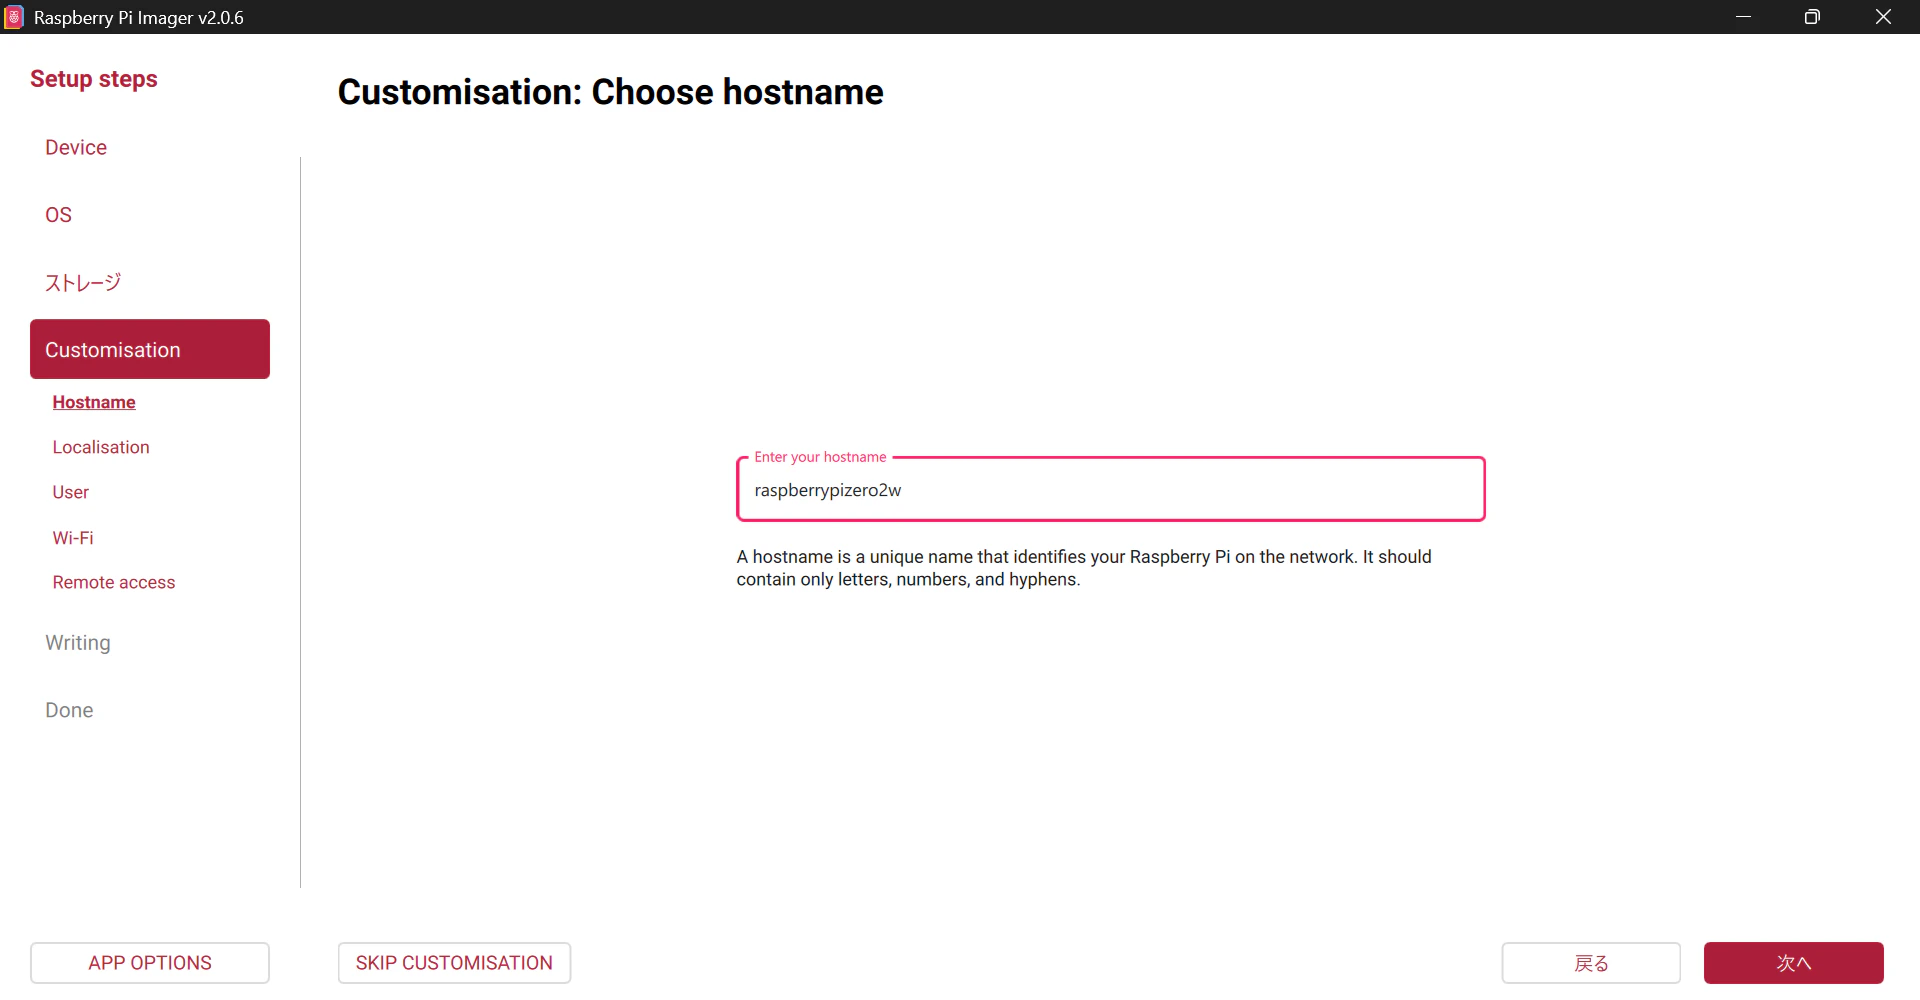This screenshot has width=1920, height=1000.
Task: Click the 'Setup steps' sidebar heading
Action: tap(94, 79)
